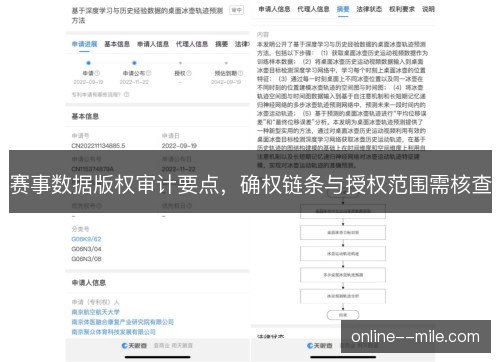Viewport: 500px width, 362px height.
Task: Select the 授权 timeline dot
Action: (x=180, y=63)
